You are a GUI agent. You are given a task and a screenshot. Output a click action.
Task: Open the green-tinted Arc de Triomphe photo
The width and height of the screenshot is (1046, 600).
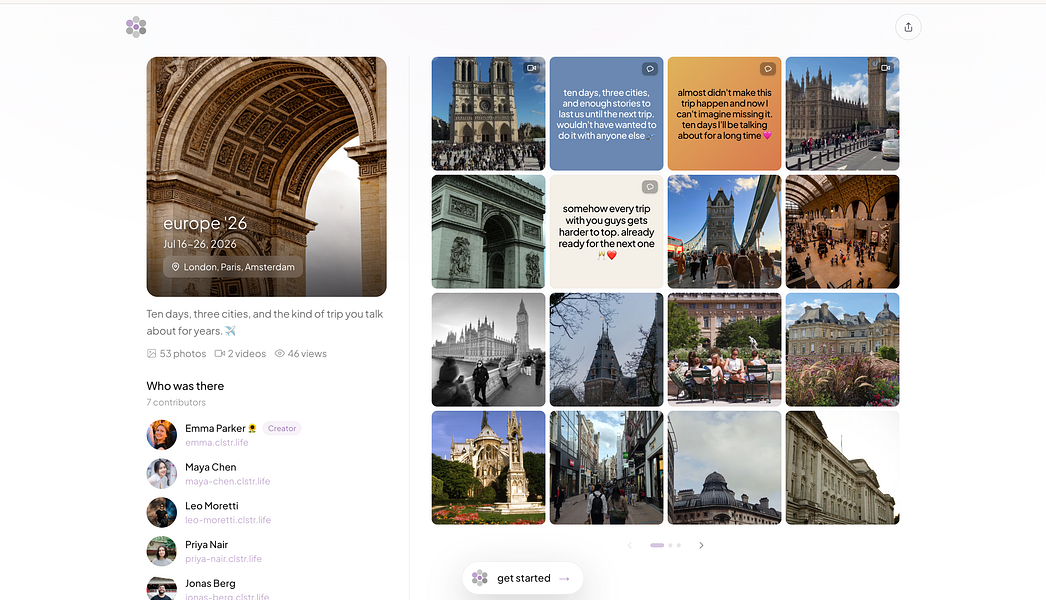pos(488,232)
